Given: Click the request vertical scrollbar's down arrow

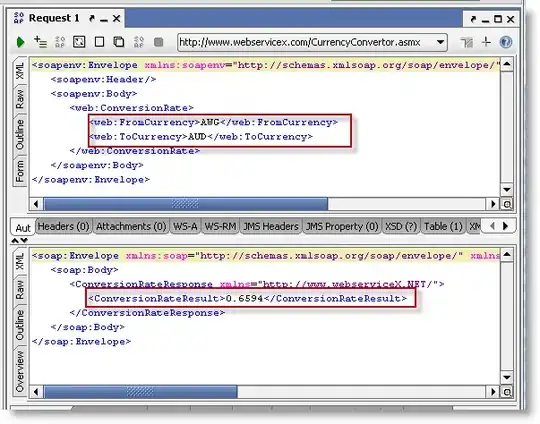Looking at the screenshot, I should (x=507, y=189).
